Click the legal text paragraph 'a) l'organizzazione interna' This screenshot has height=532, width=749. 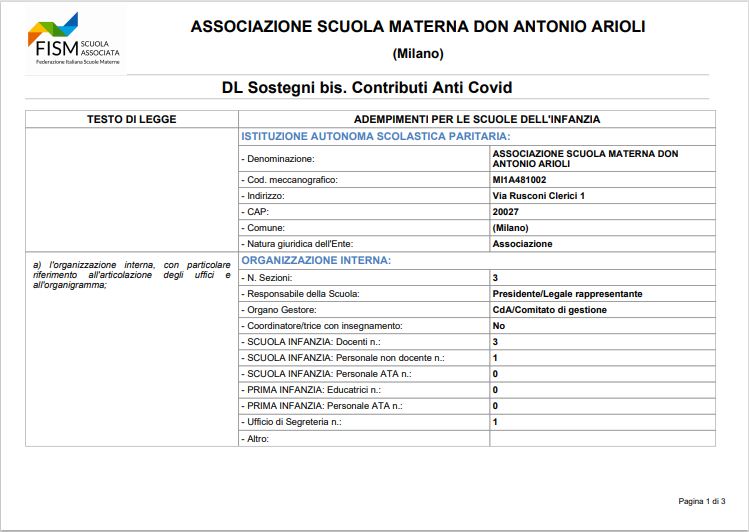pyautogui.click(x=131, y=275)
